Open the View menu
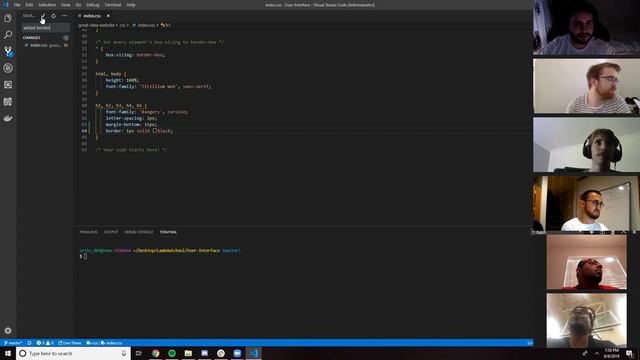Image resolution: width=640 pixels, height=360 pixels. tap(65, 5)
